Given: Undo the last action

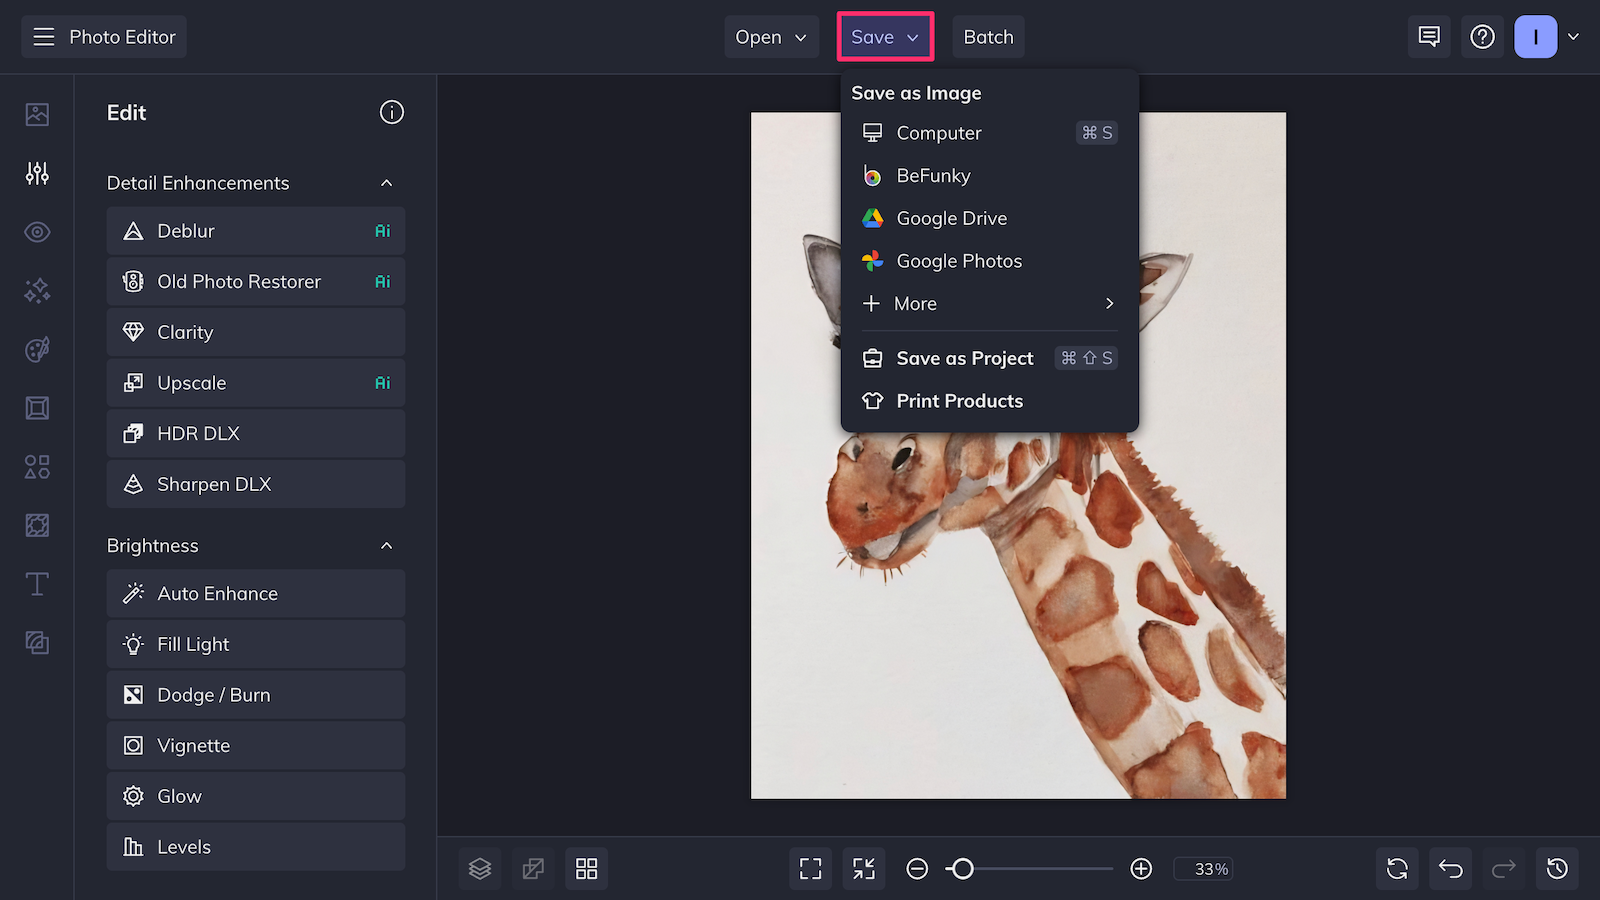Looking at the screenshot, I should (x=1450, y=868).
